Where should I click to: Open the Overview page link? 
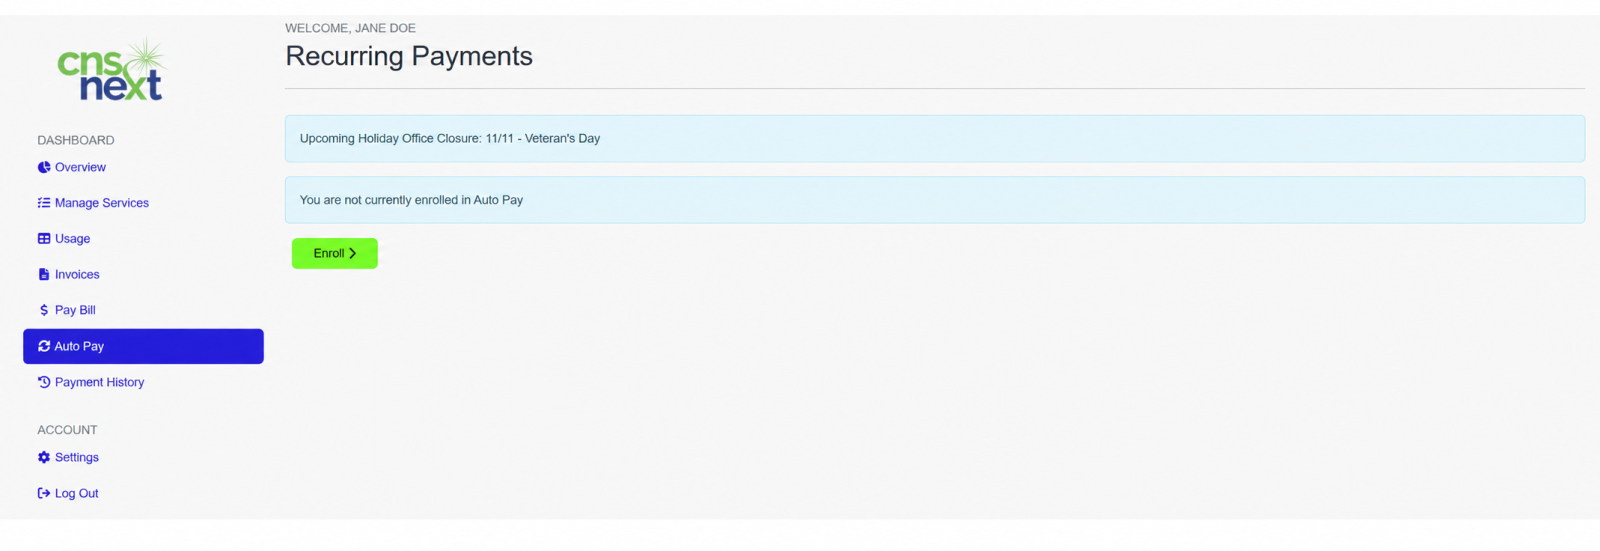(x=80, y=167)
